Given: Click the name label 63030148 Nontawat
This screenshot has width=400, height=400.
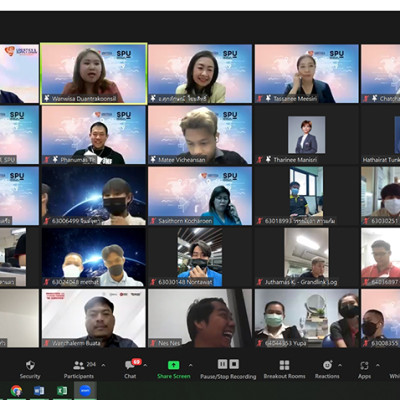Looking at the screenshot, I should (185, 282).
